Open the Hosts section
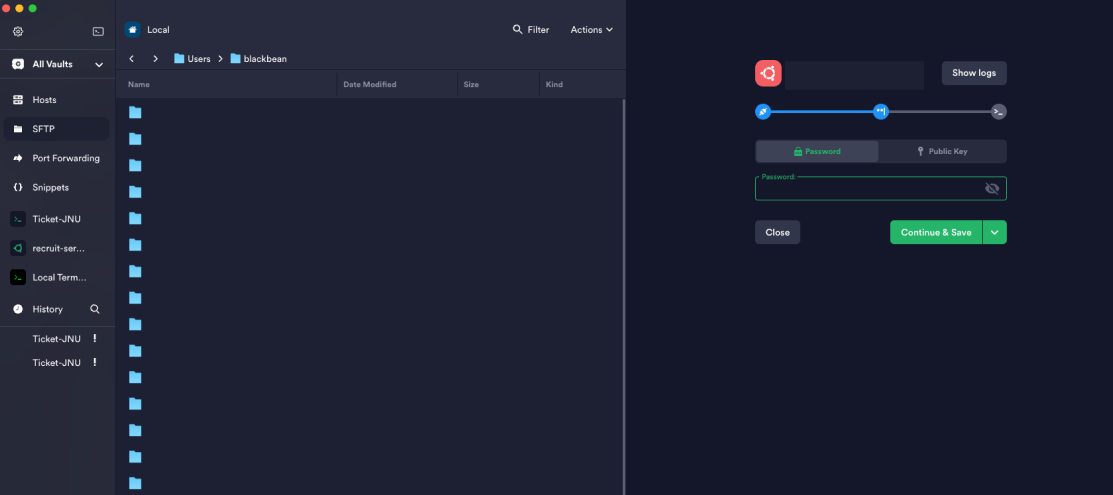This screenshot has height=495, width=1113. pyautogui.click(x=57, y=99)
